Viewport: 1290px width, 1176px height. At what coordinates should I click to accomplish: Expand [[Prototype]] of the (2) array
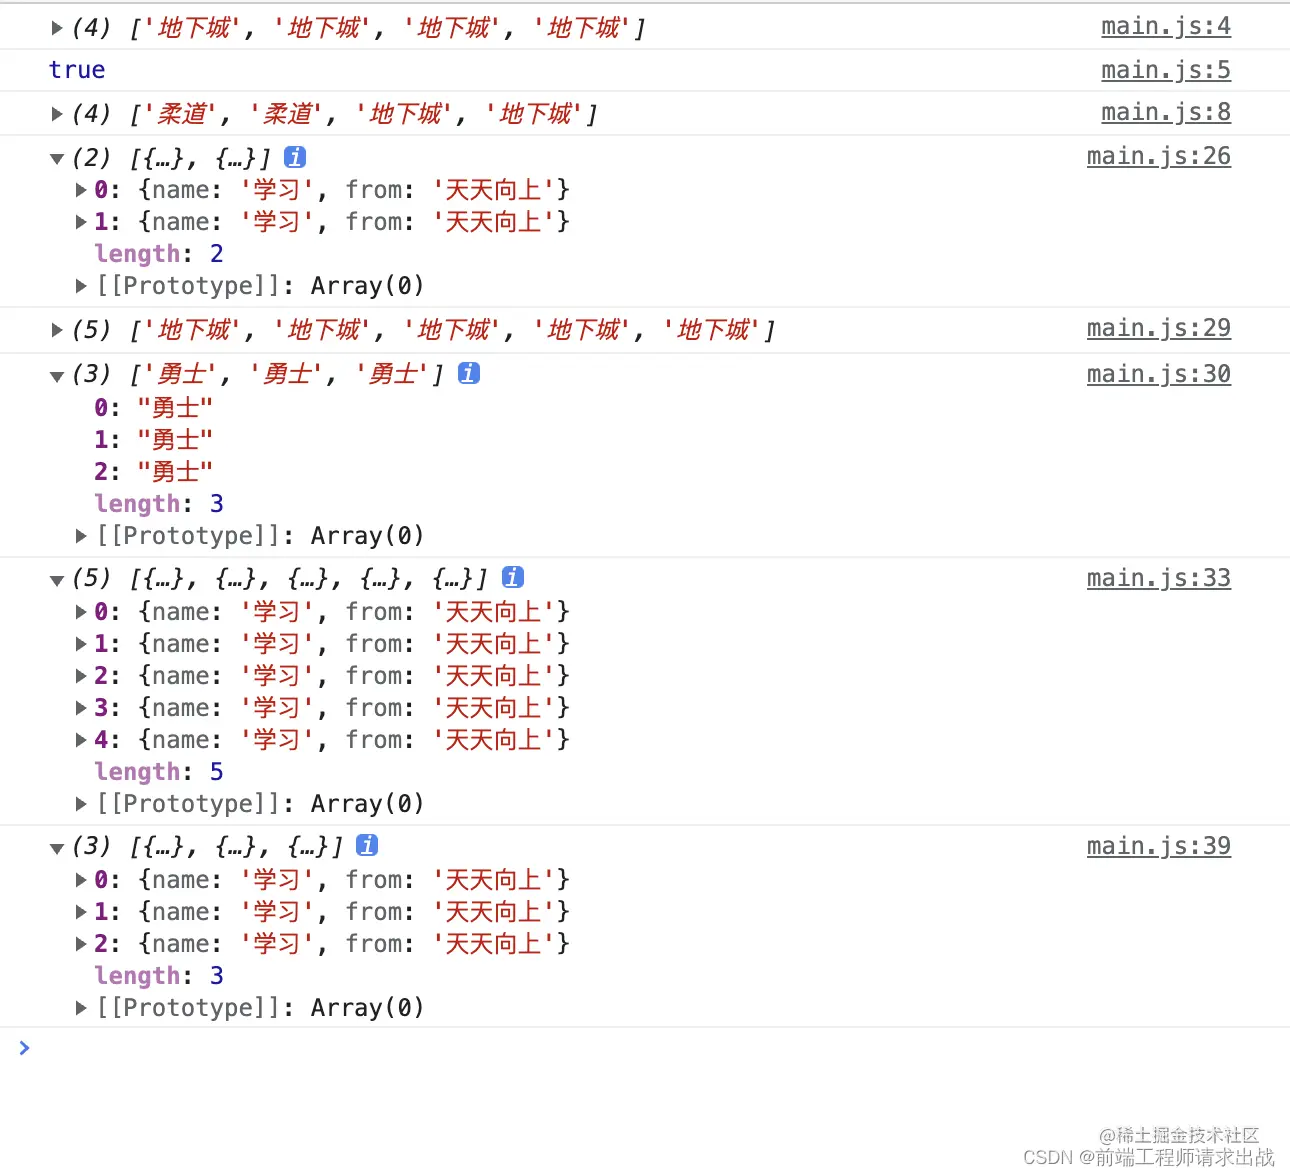tap(81, 286)
